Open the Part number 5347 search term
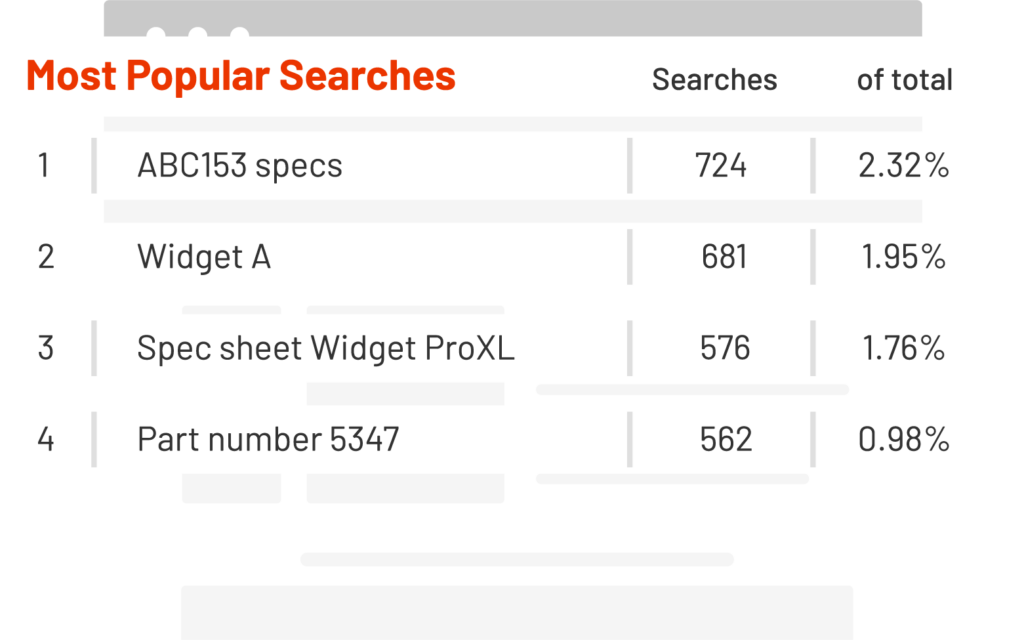 [268, 439]
